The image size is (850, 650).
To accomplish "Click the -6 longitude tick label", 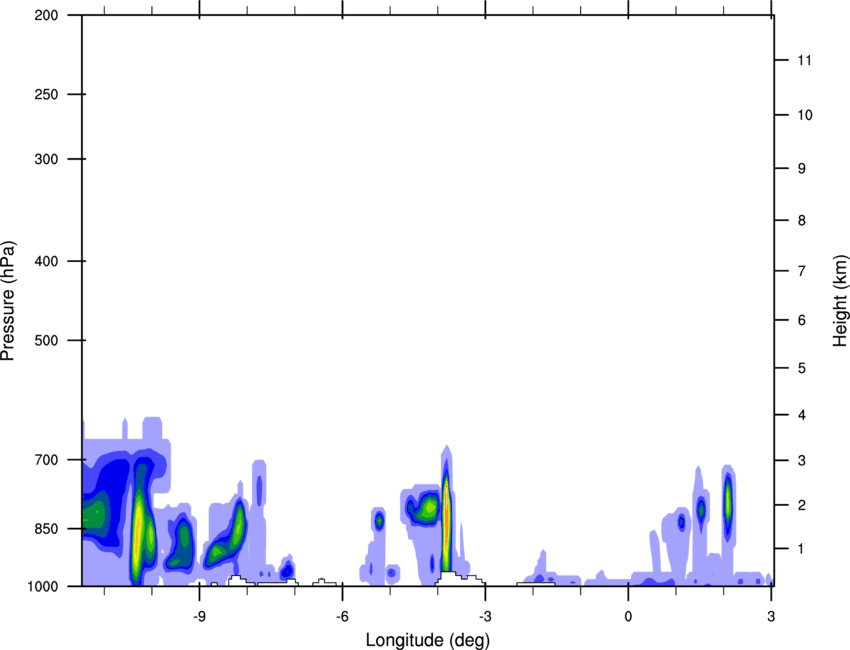I will coord(342,616).
